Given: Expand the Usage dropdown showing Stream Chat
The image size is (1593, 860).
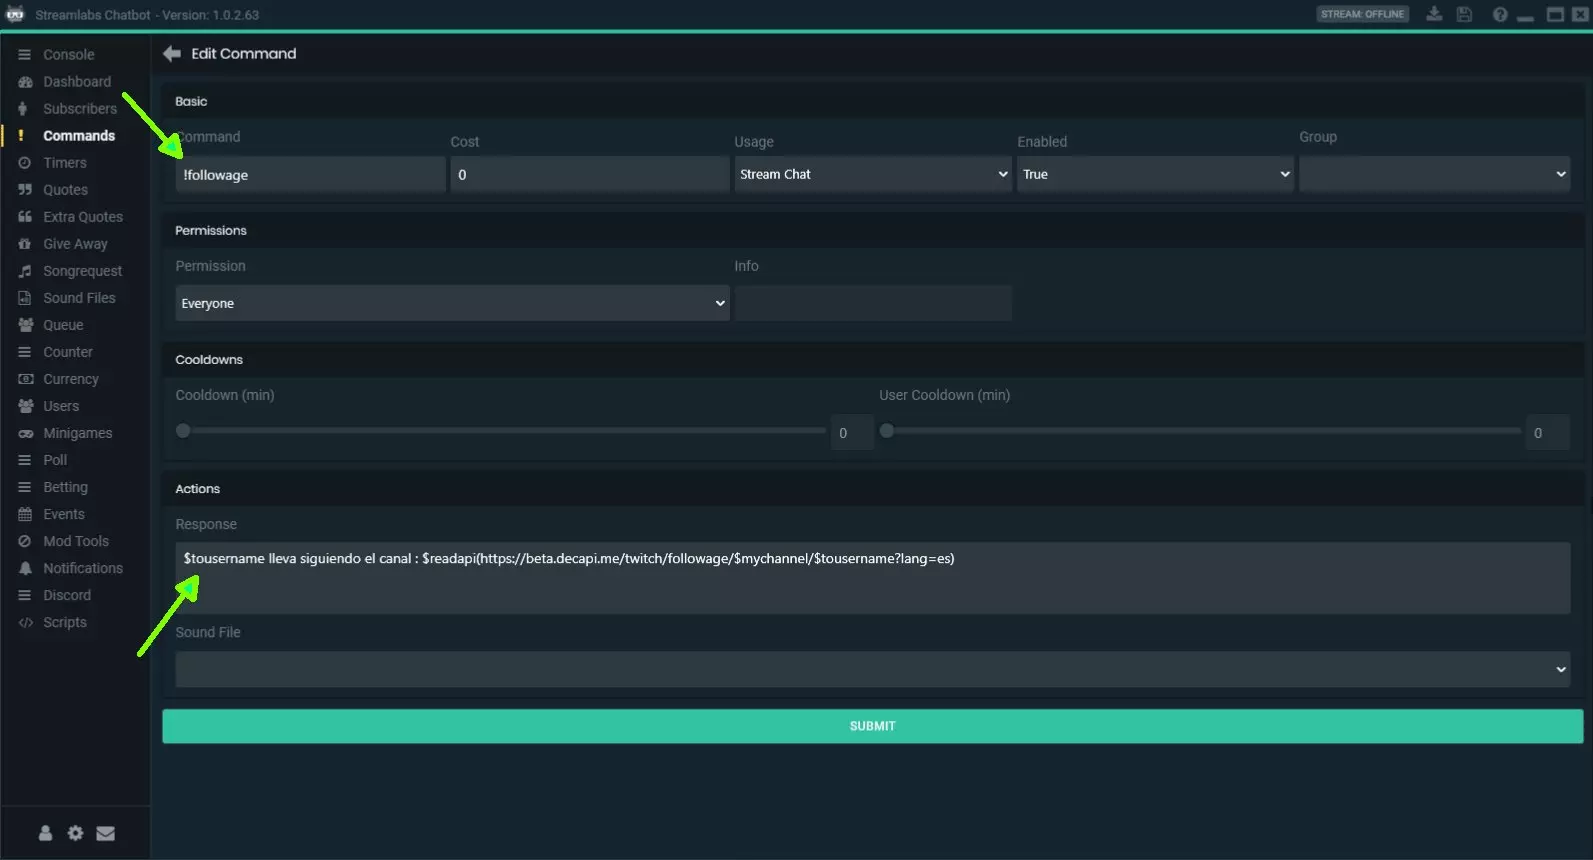Looking at the screenshot, I should pyautogui.click(x=872, y=174).
